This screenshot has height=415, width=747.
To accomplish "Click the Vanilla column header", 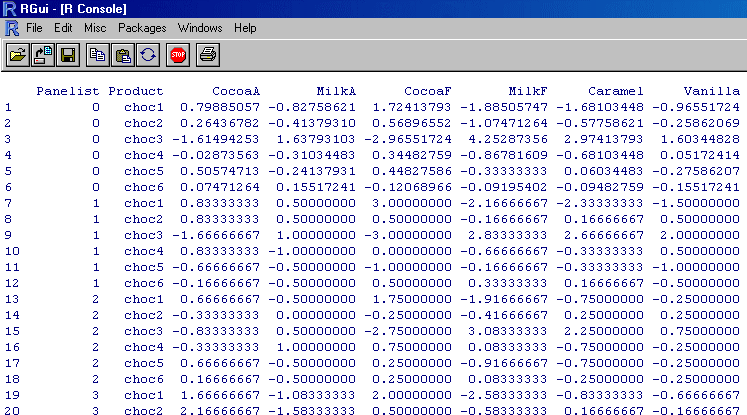I will point(712,91).
